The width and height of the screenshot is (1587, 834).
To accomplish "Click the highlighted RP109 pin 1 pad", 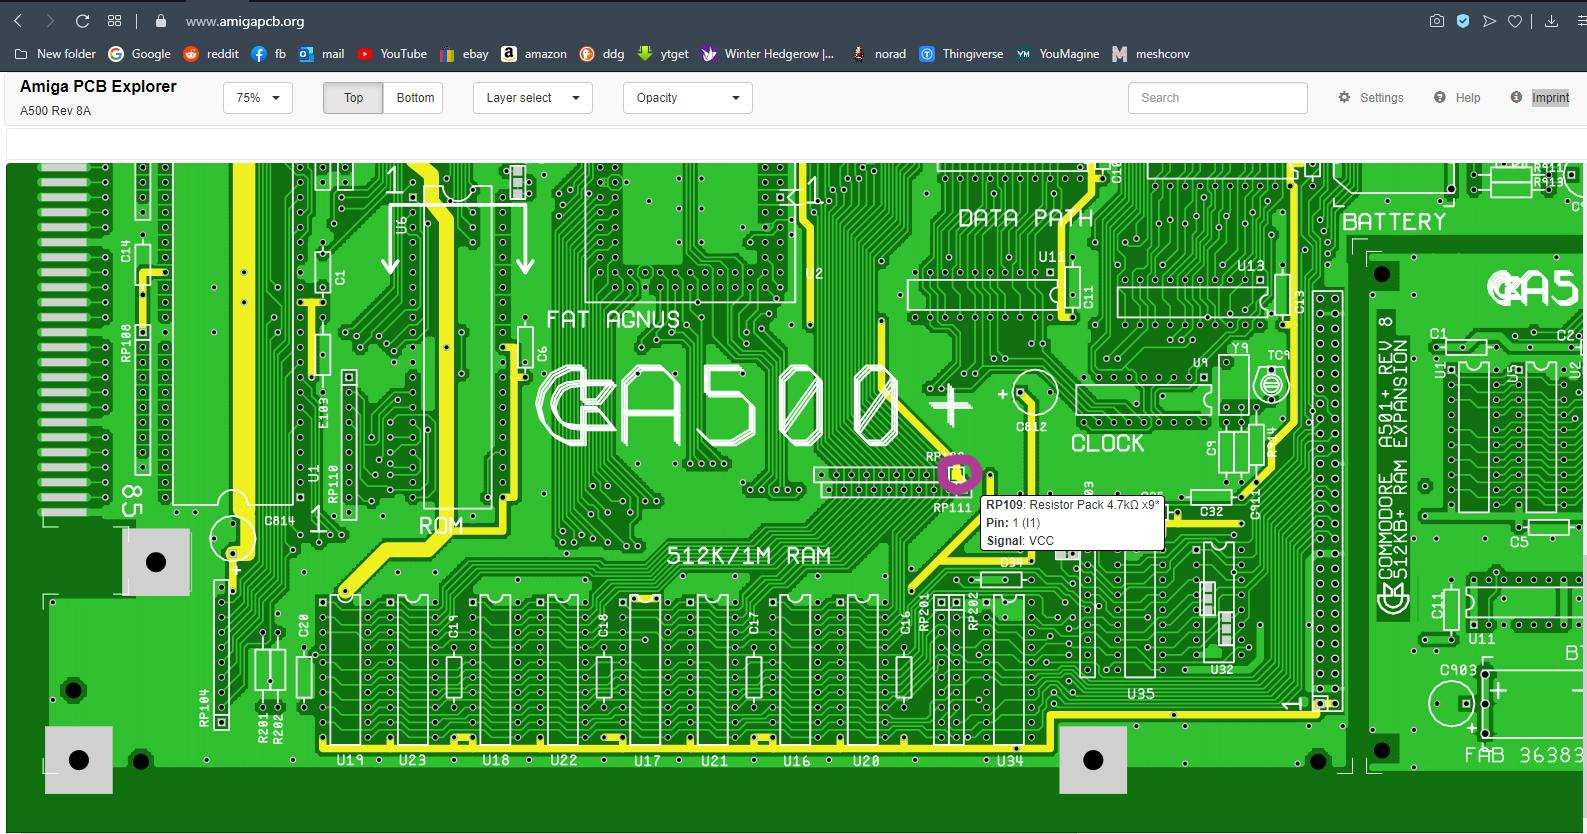I will click(959, 474).
